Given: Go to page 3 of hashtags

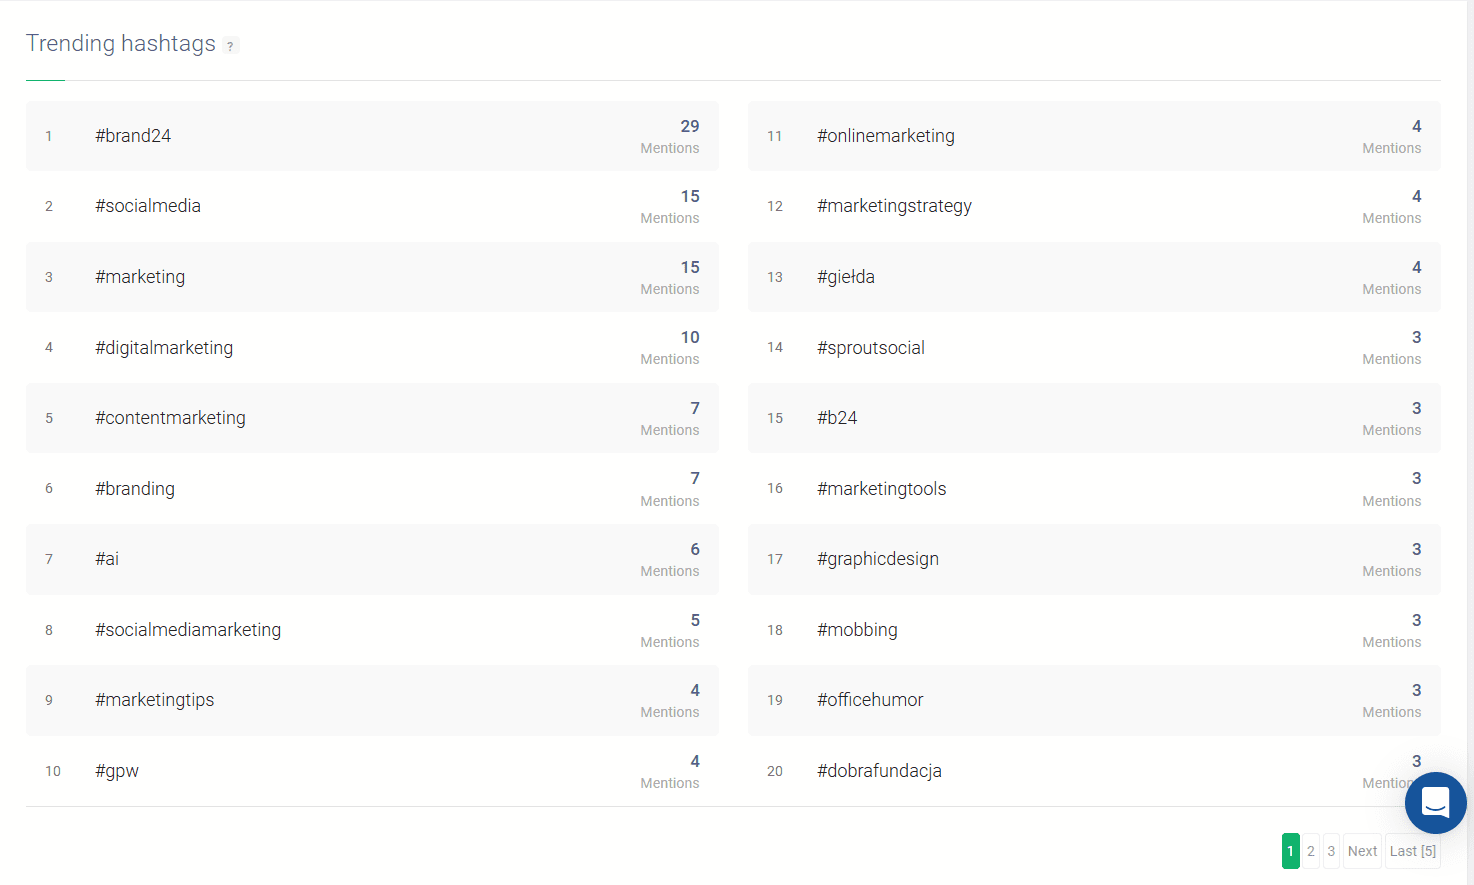Looking at the screenshot, I should [x=1331, y=851].
